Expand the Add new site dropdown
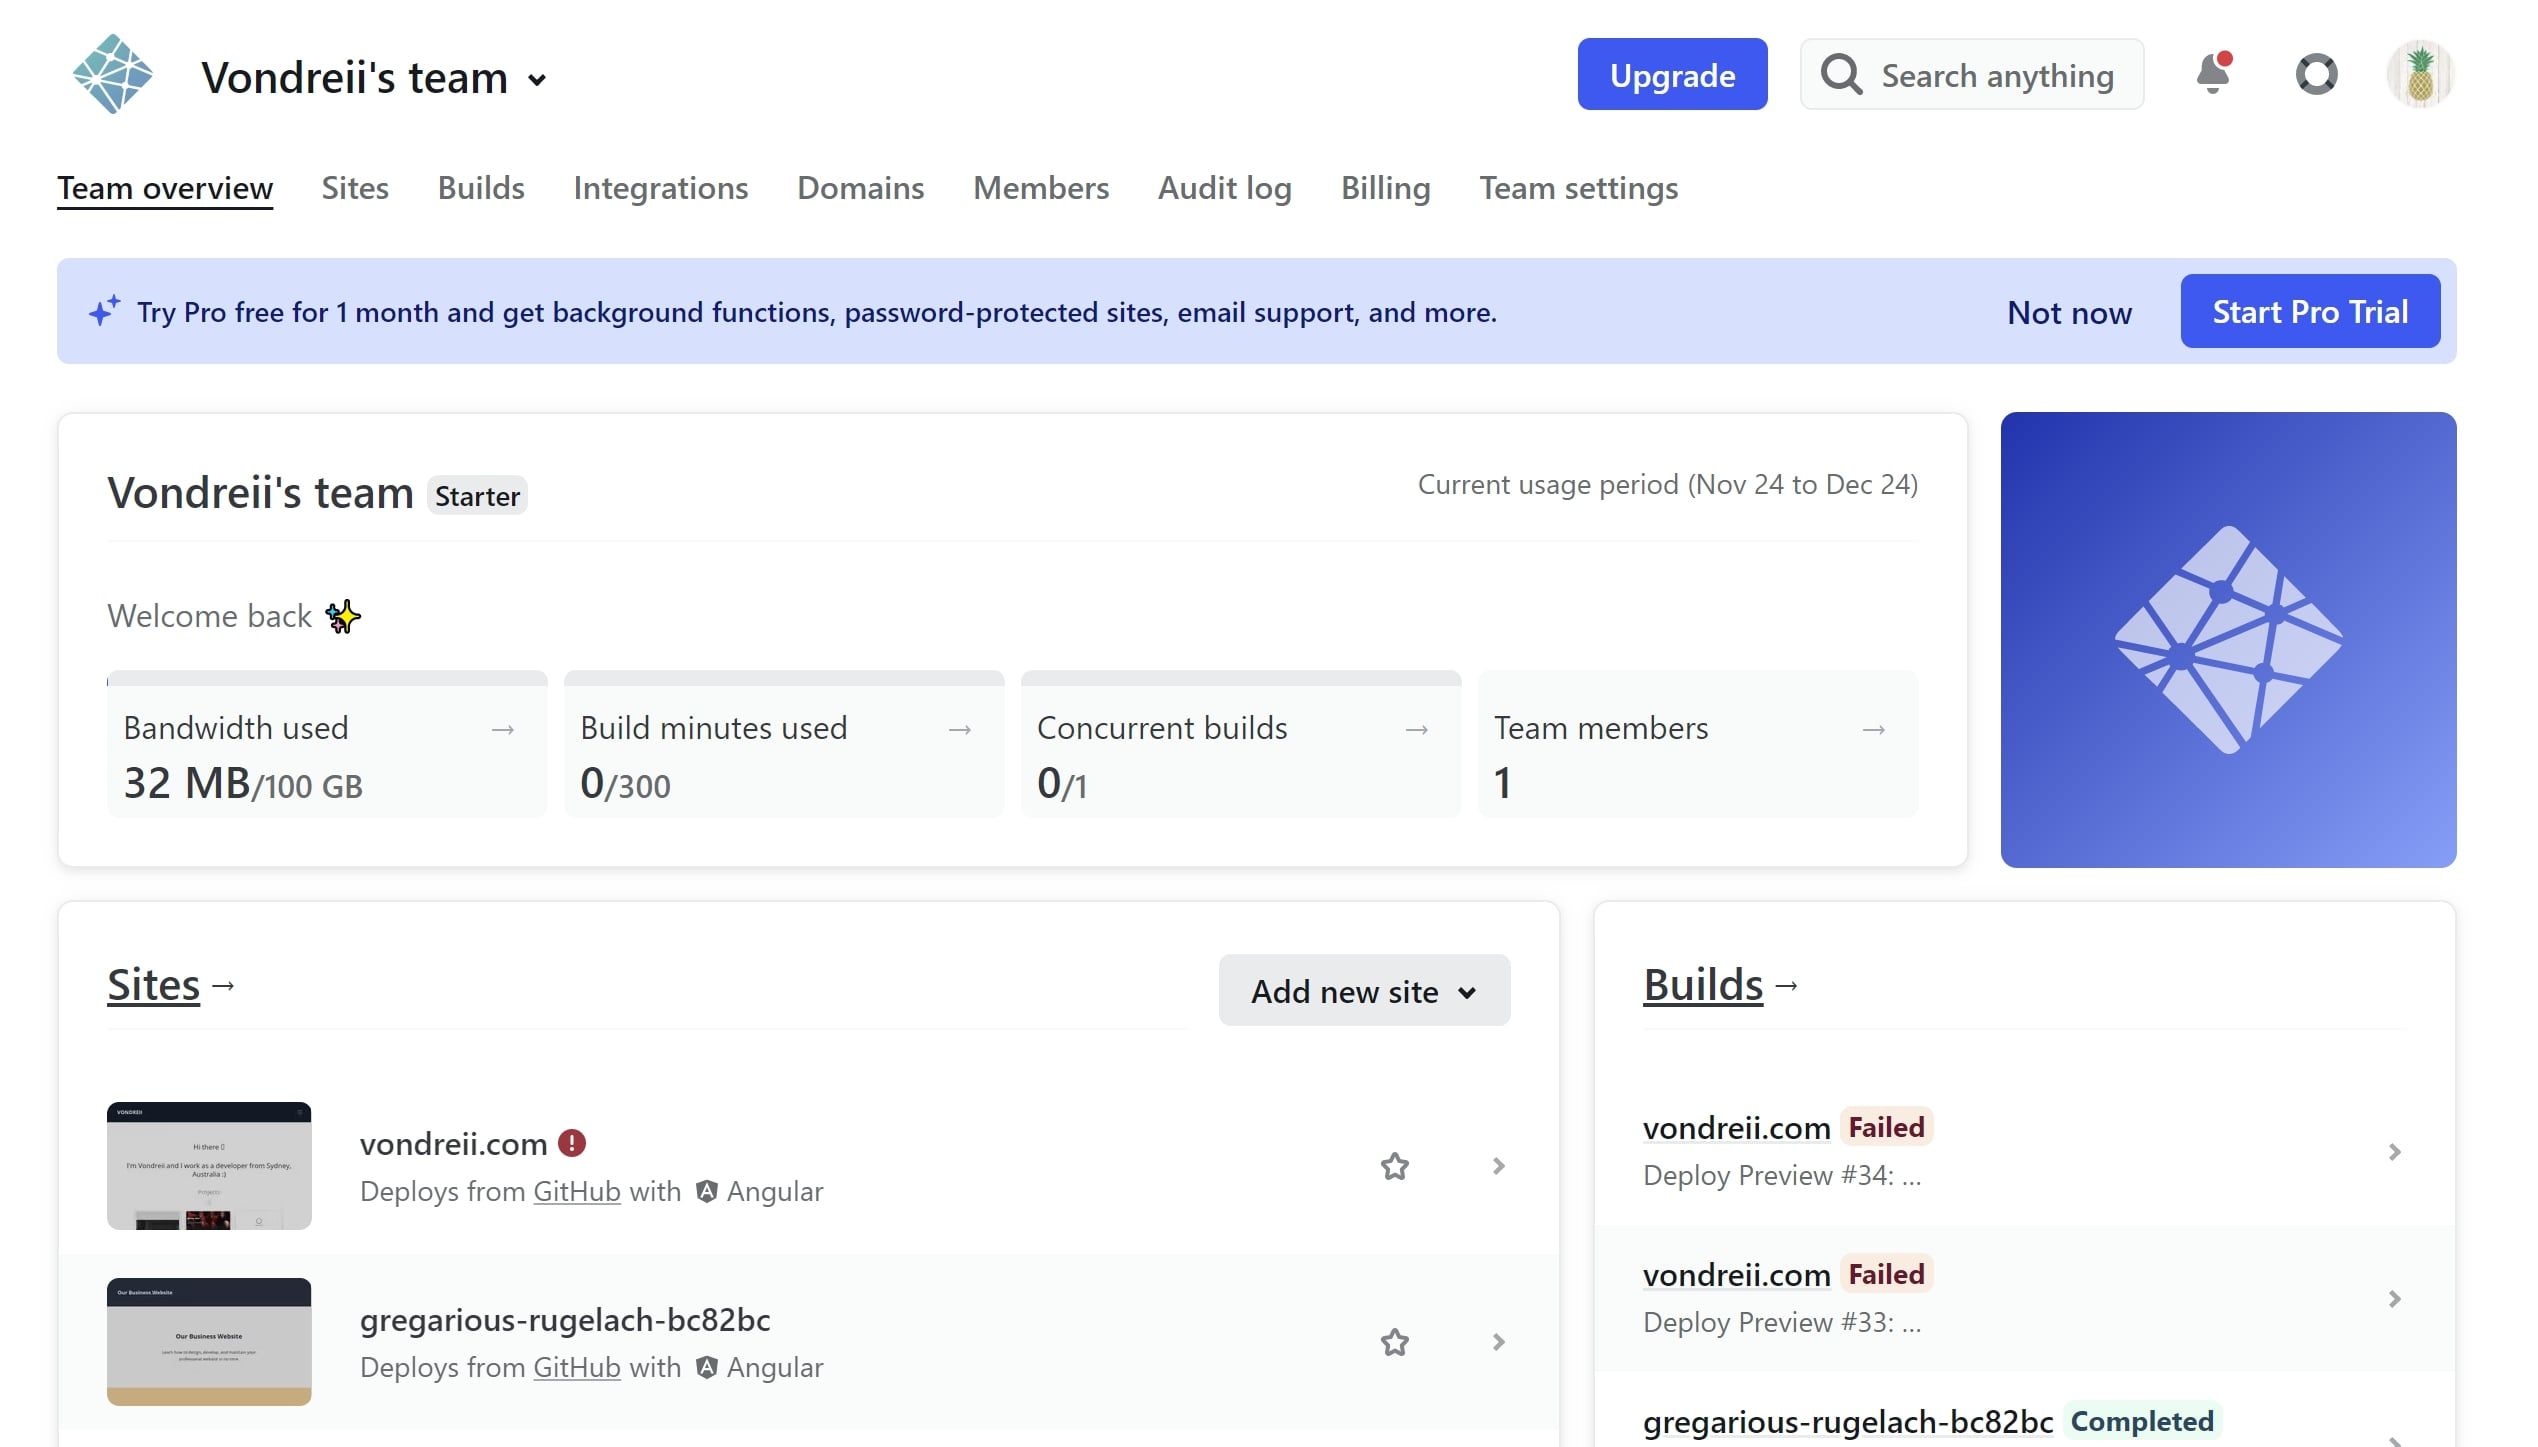The width and height of the screenshot is (2538, 1447). click(1363, 990)
